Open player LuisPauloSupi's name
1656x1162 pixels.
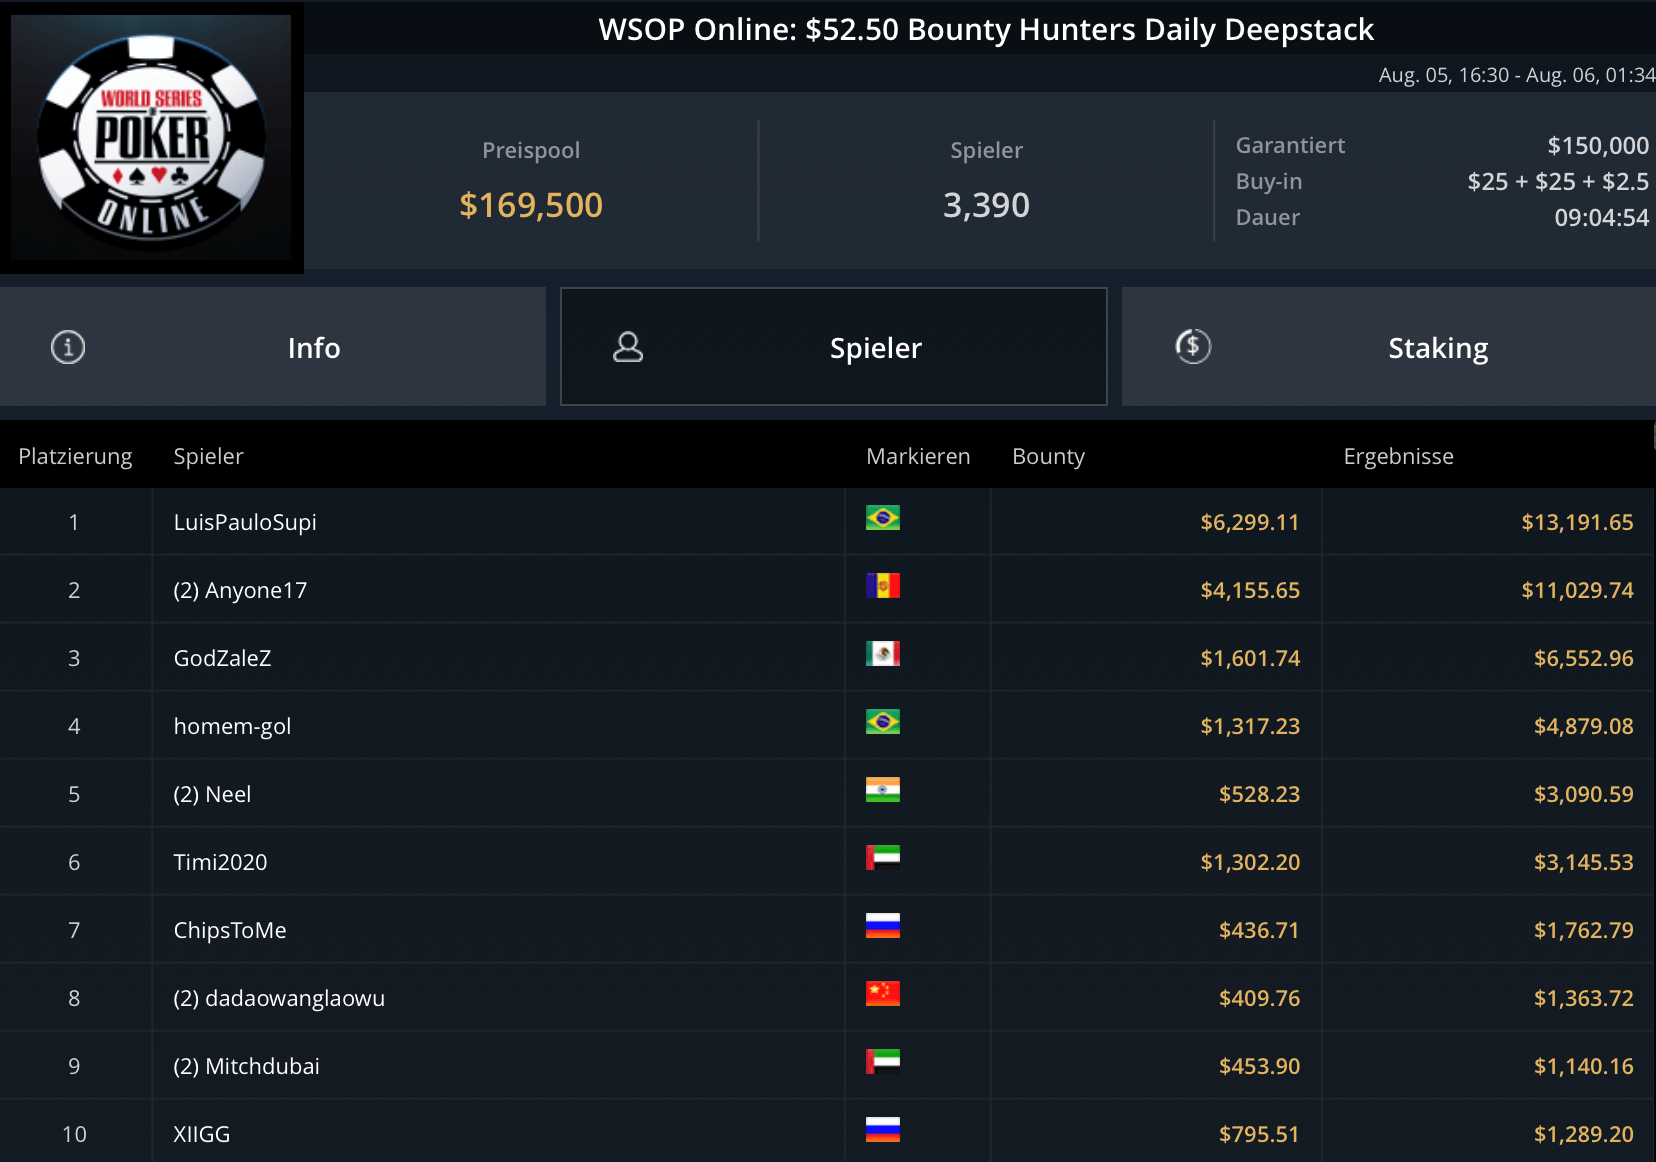[x=245, y=522]
